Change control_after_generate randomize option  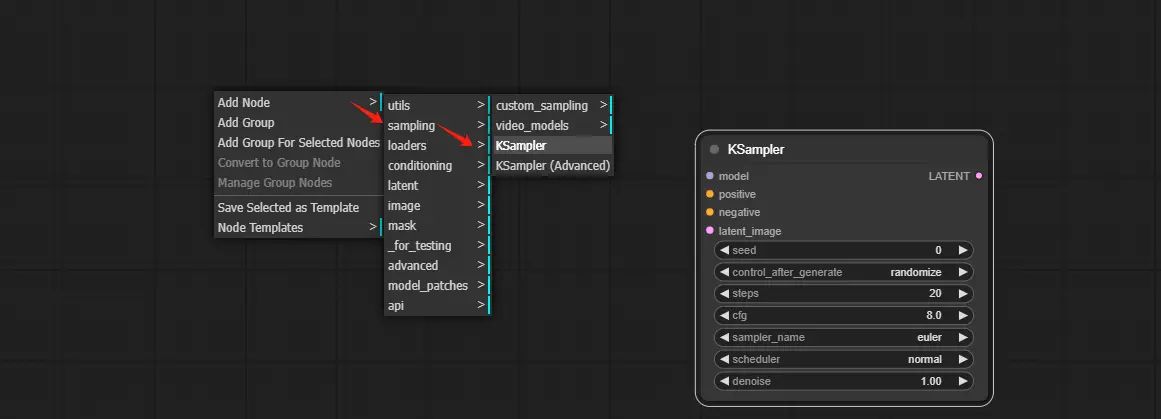tap(843, 272)
